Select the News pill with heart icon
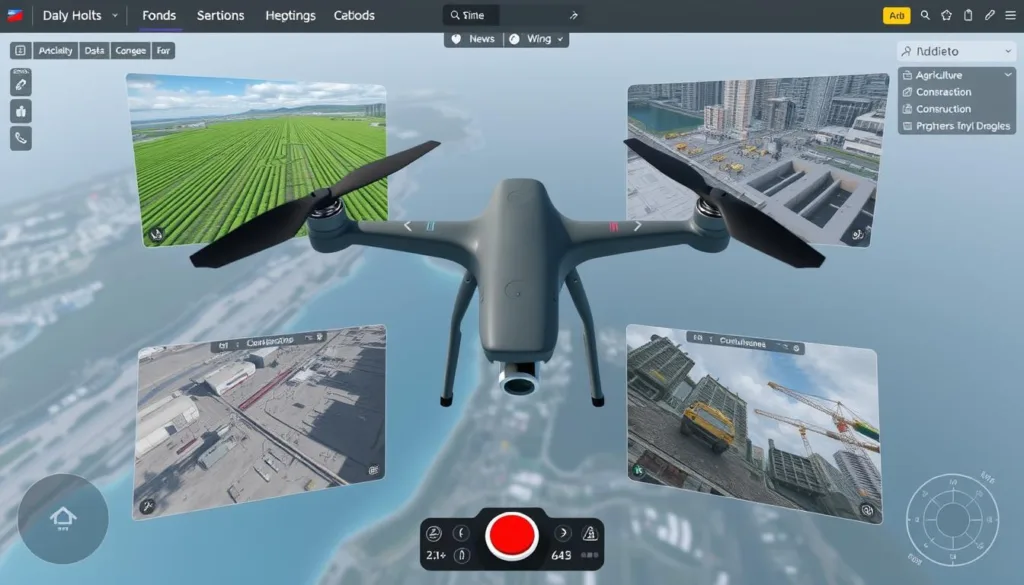Screen dimensions: 1024x585 (473, 39)
